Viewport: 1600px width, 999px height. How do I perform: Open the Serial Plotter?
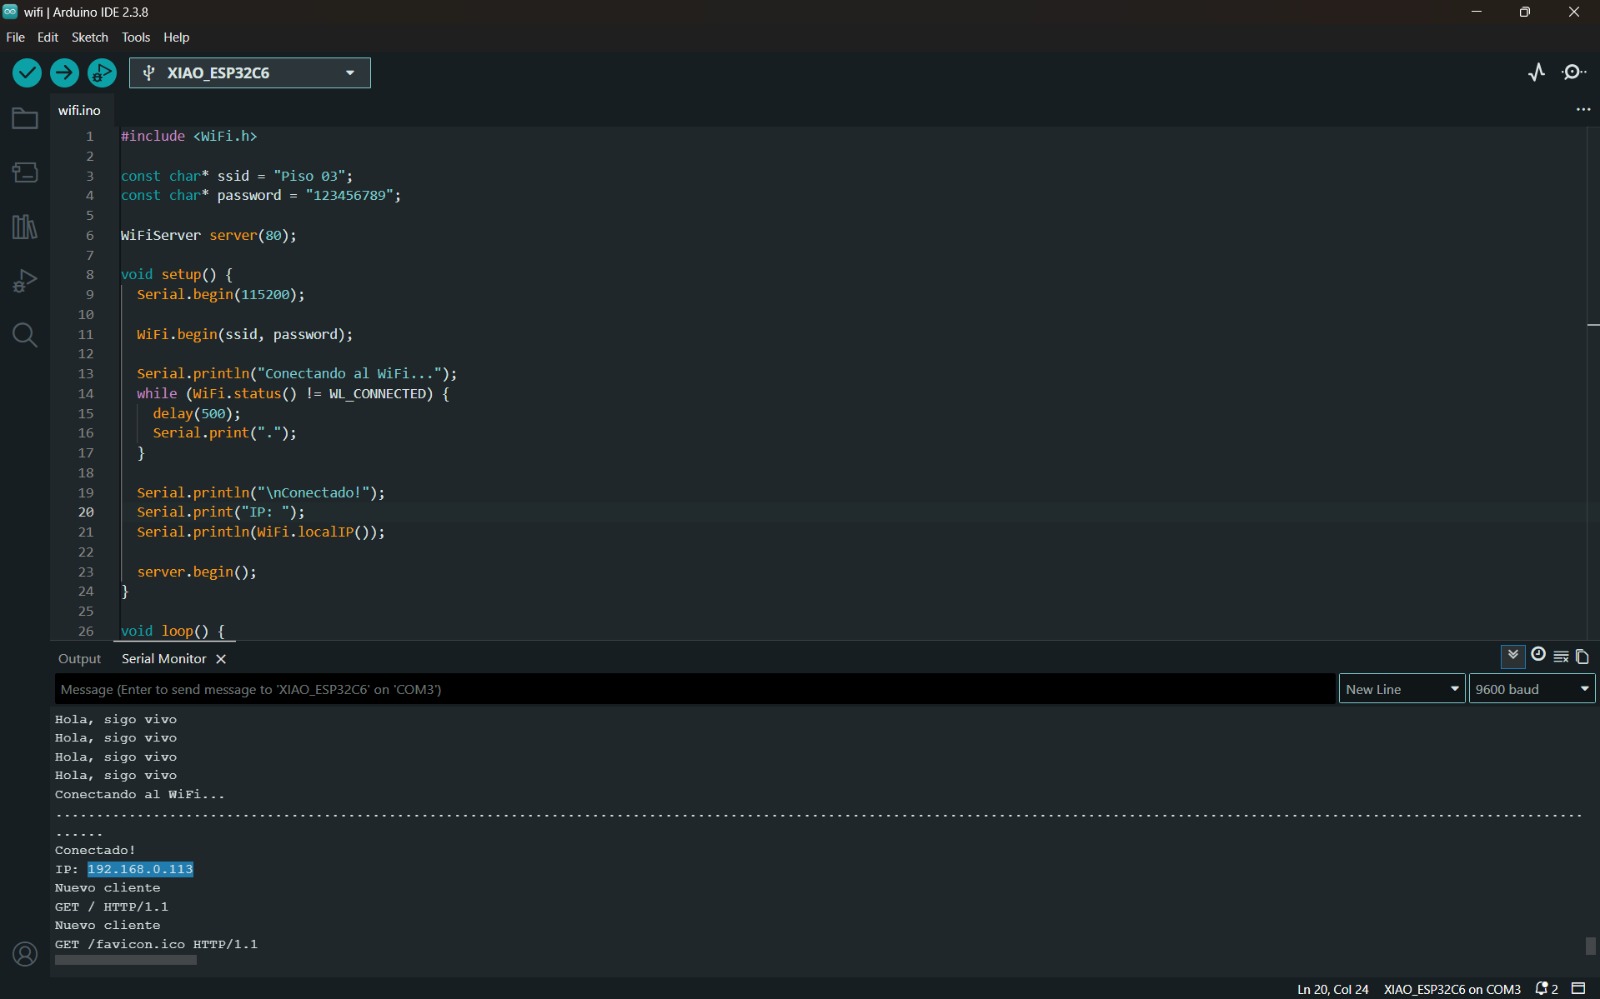click(x=1537, y=72)
